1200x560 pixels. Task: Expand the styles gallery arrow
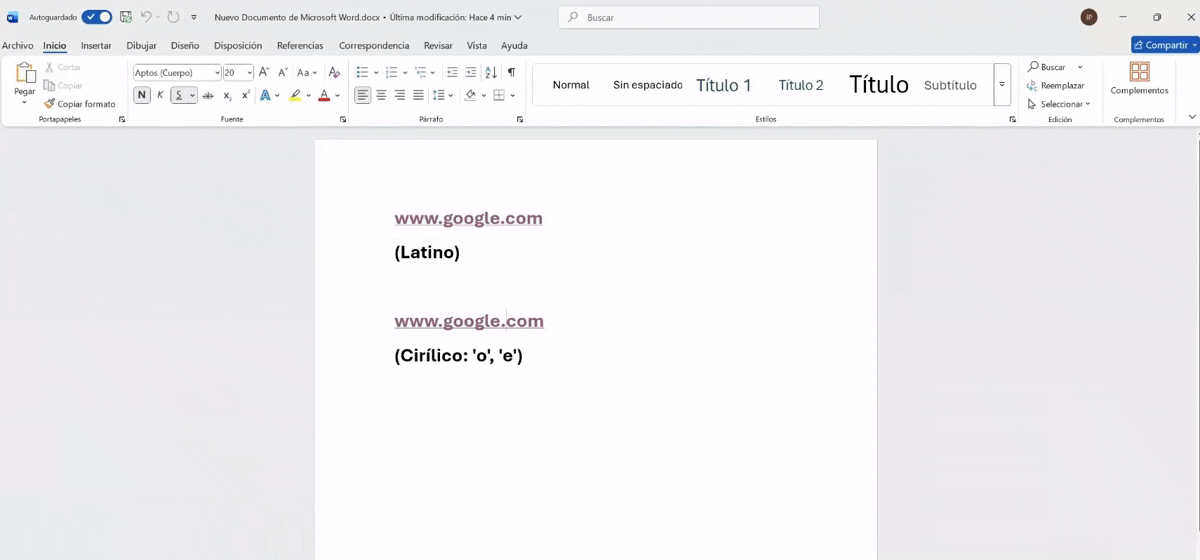pos(1002,85)
